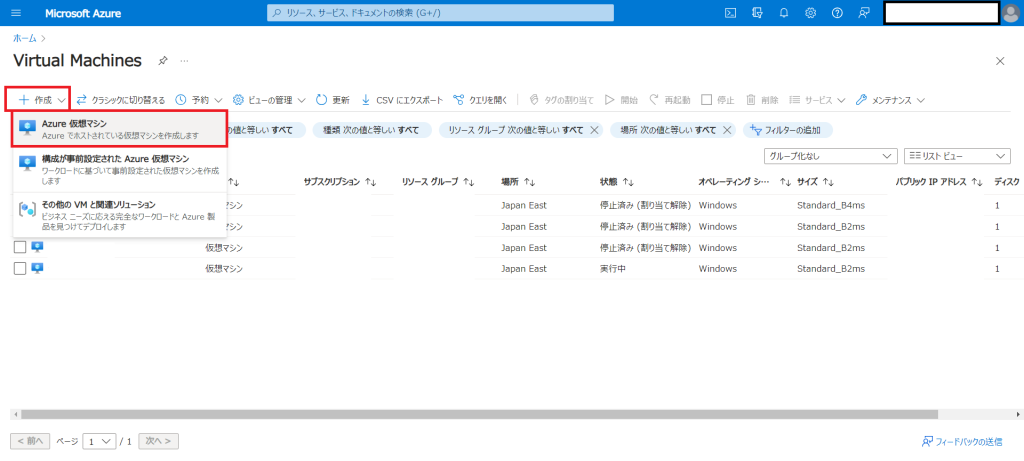Image resolution: width=1024 pixels, height=461 pixels.
Task: Open the help question mark icon
Action: 837,13
